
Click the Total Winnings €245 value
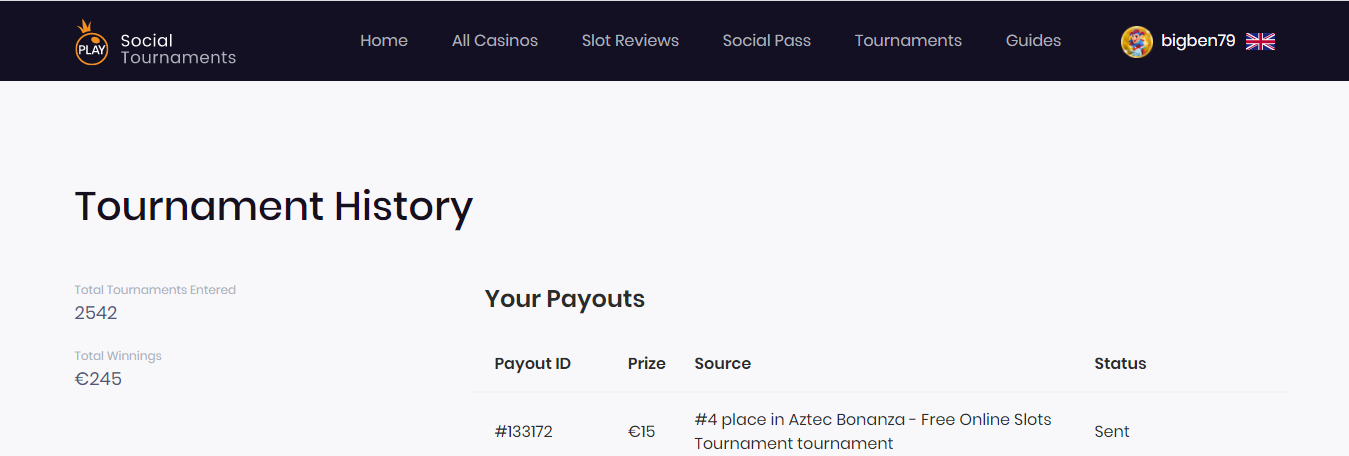pyautogui.click(x=98, y=379)
